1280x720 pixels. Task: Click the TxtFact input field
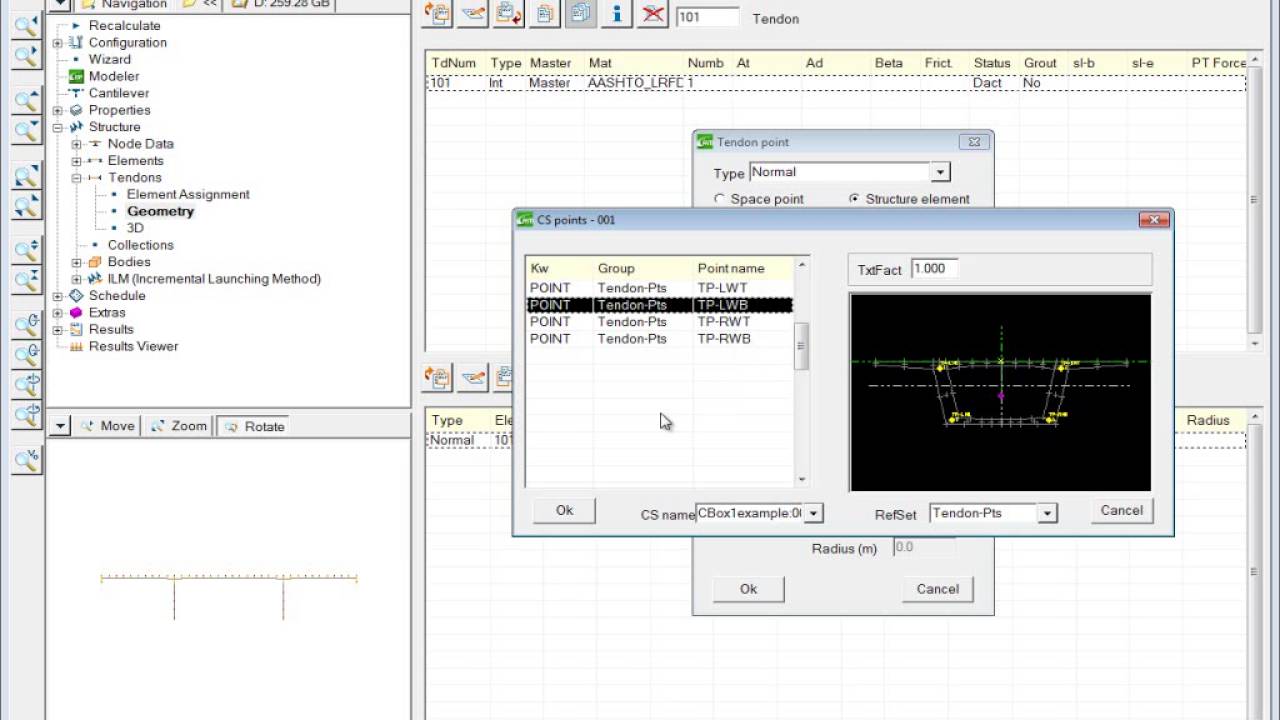tap(935, 269)
